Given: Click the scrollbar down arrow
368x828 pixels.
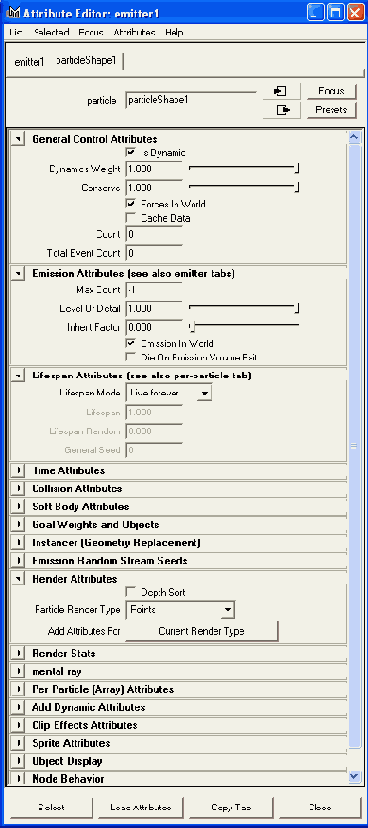Looking at the screenshot, I should [x=354, y=776].
